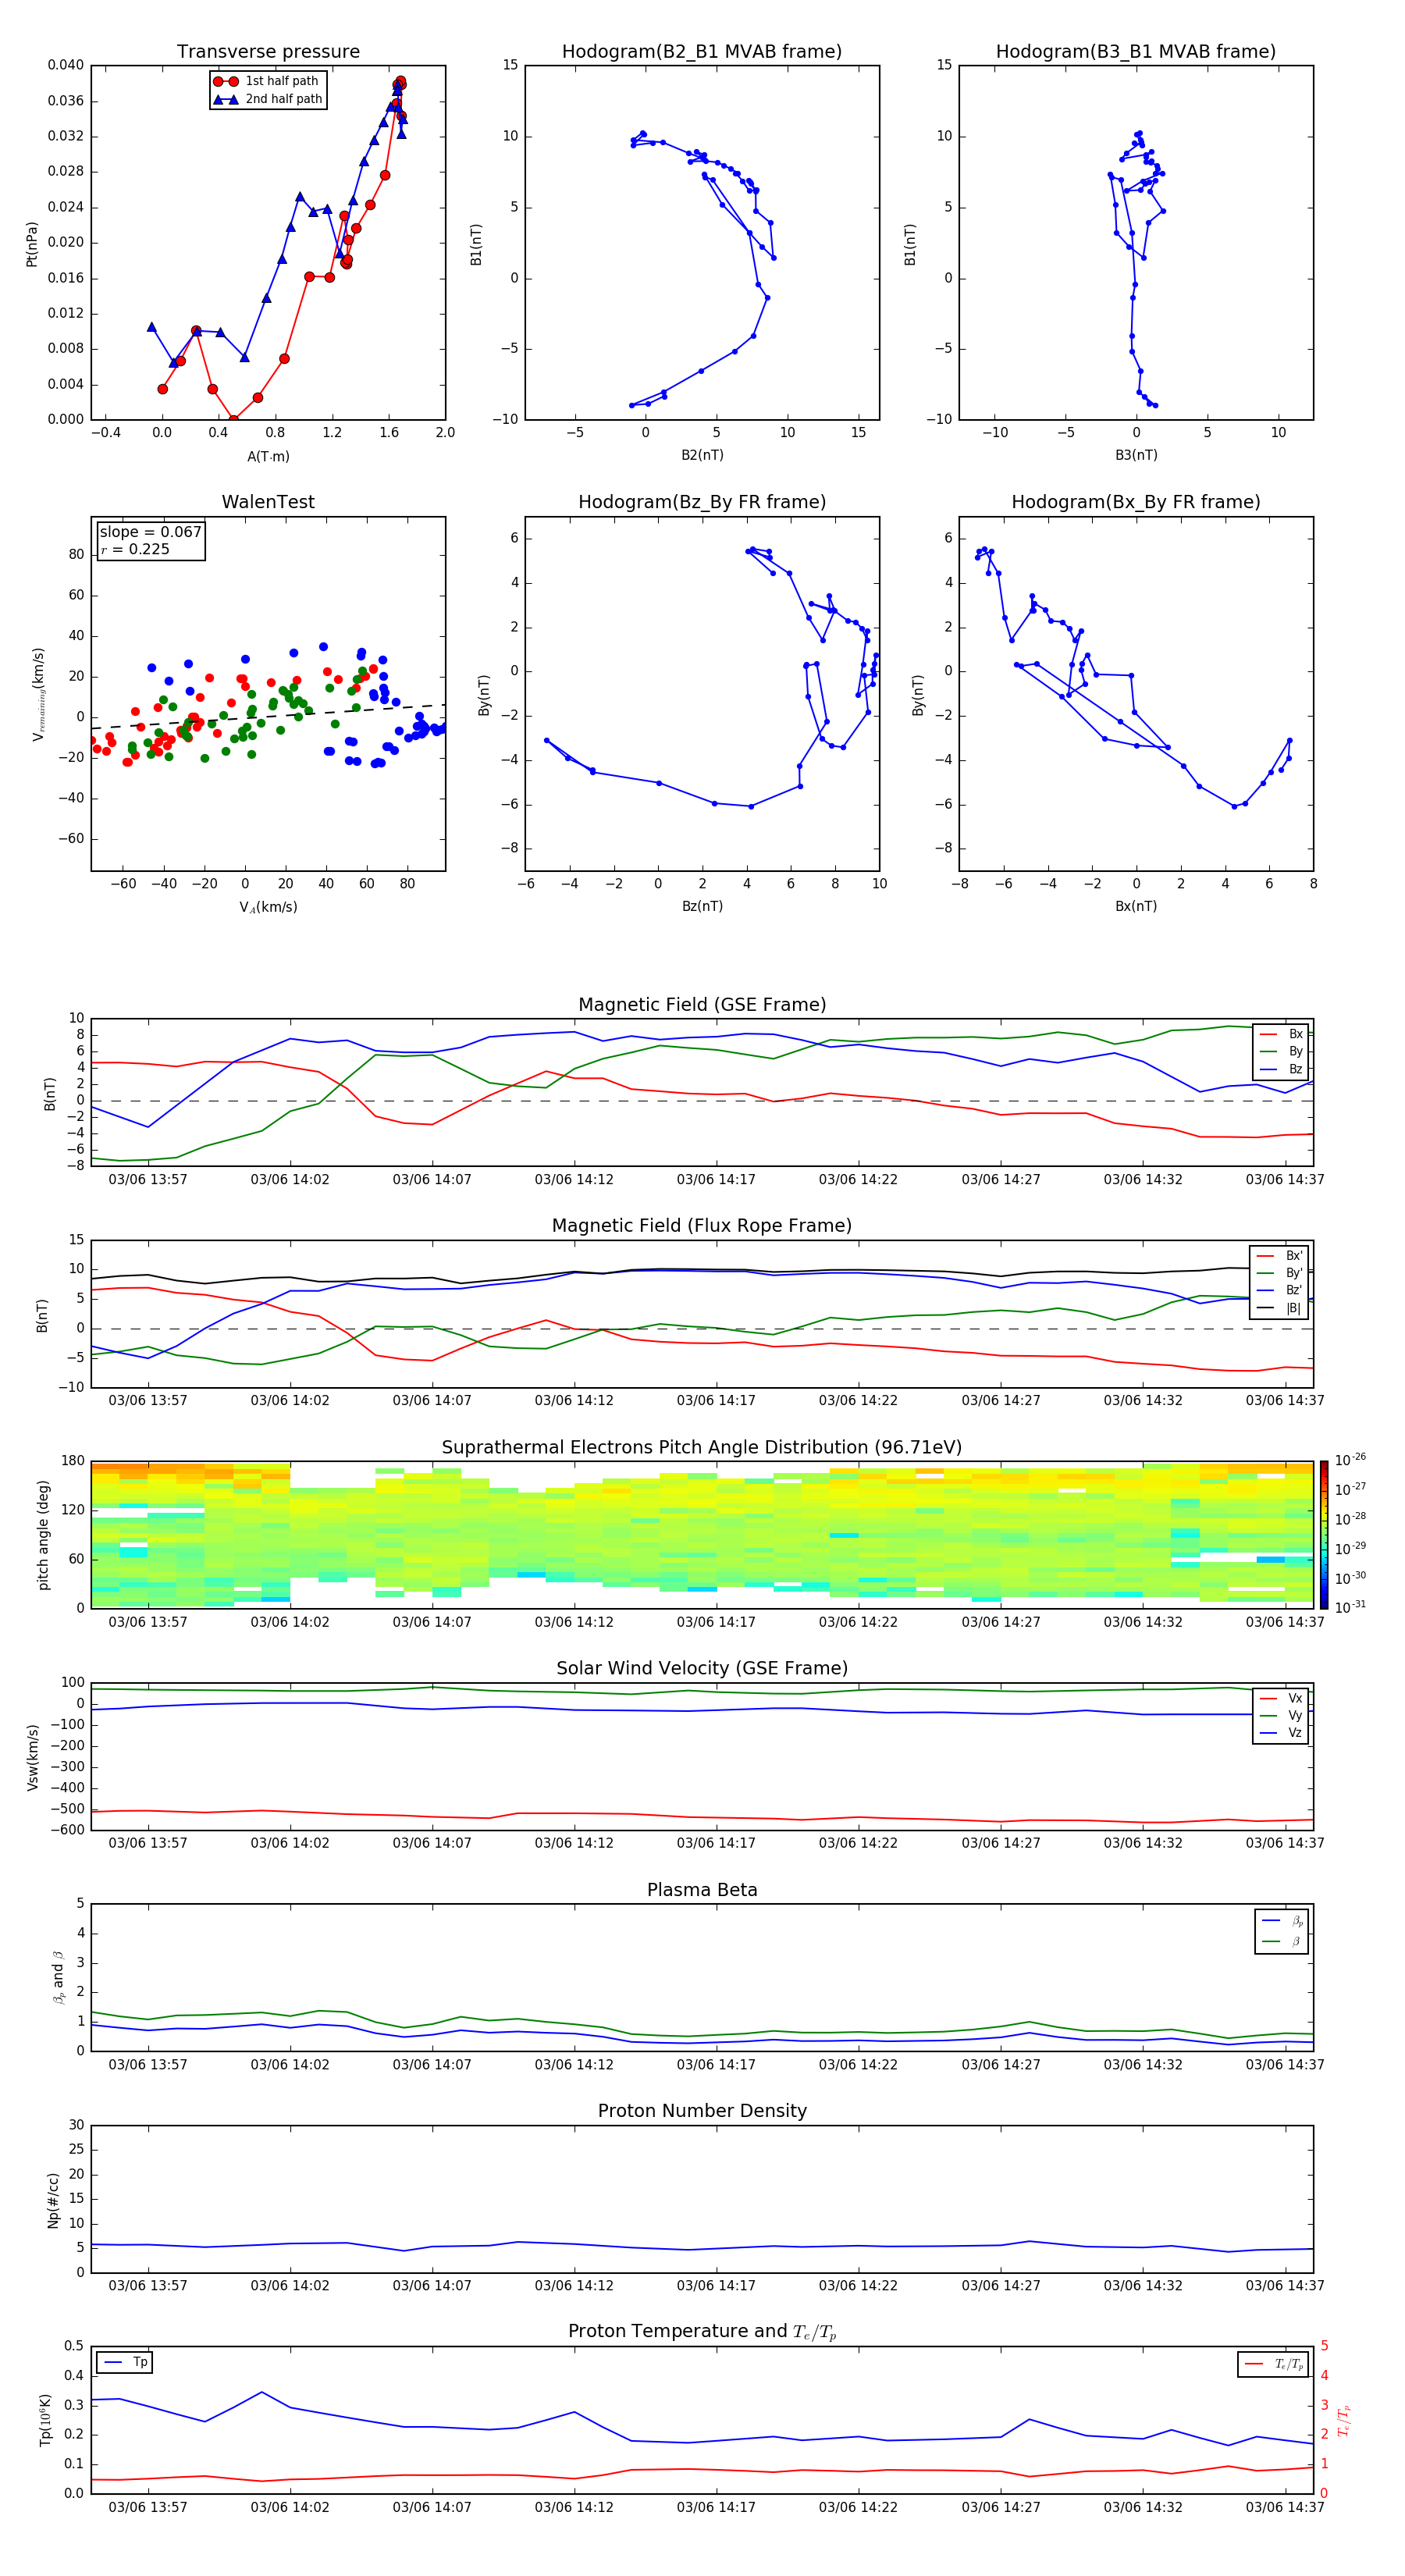Click the red Te/Tp right-axis label
The width and height of the screenshot is (1405, 2576).
pyautogui.click(x=1344, y=2420)
